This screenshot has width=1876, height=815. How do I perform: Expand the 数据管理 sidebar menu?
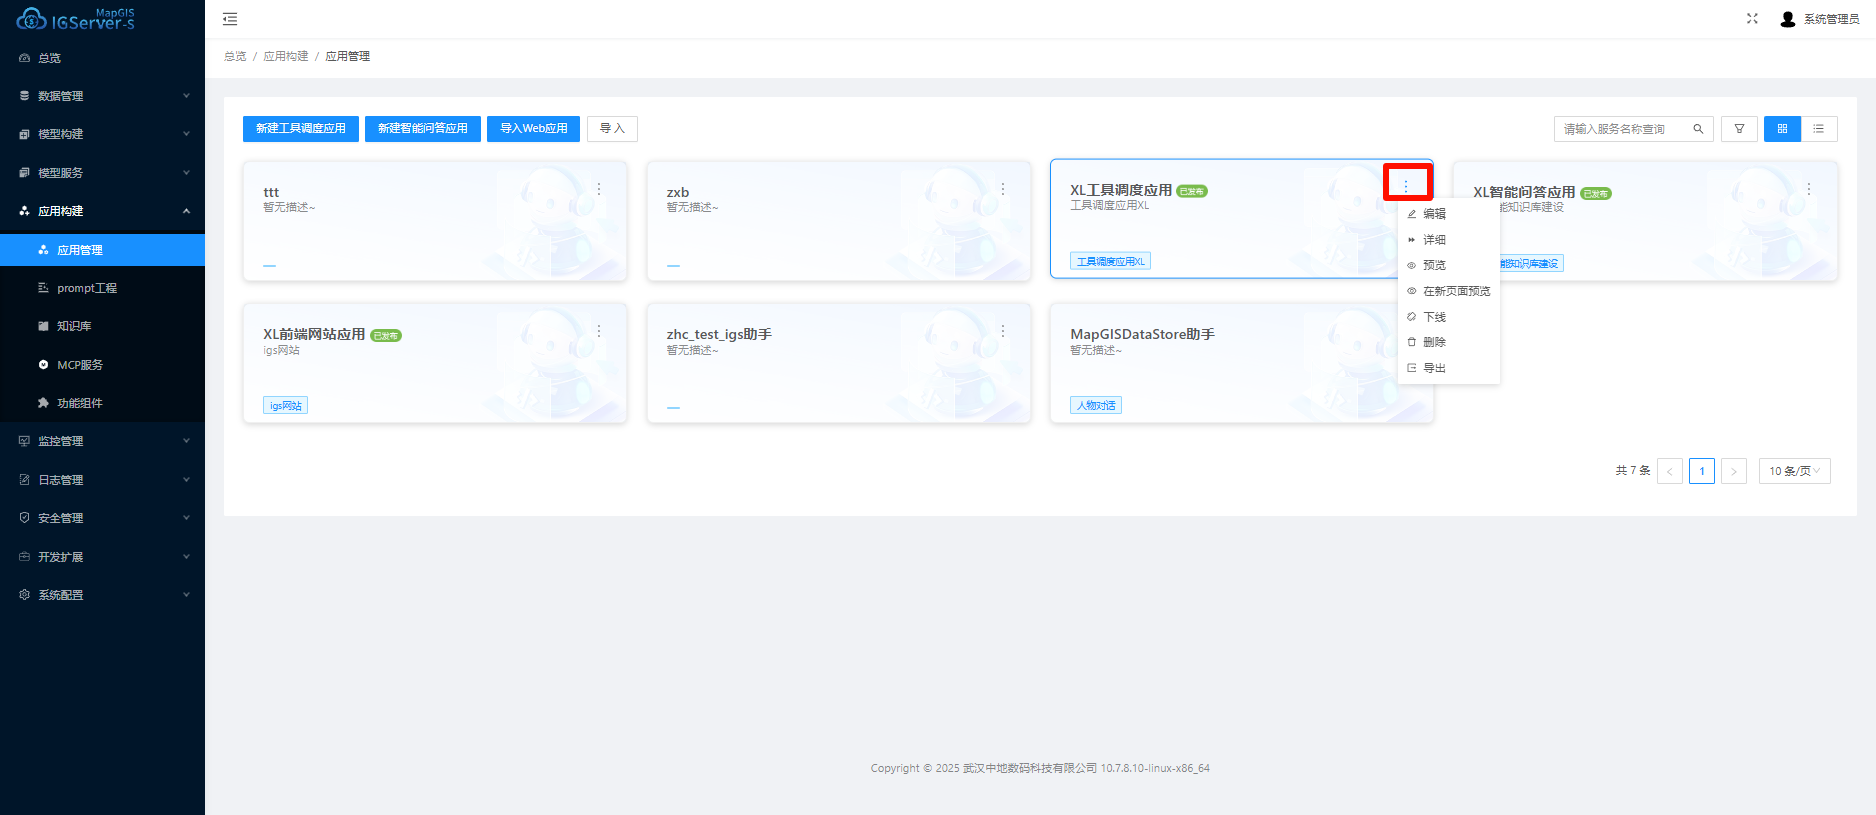tap(102, 96)
